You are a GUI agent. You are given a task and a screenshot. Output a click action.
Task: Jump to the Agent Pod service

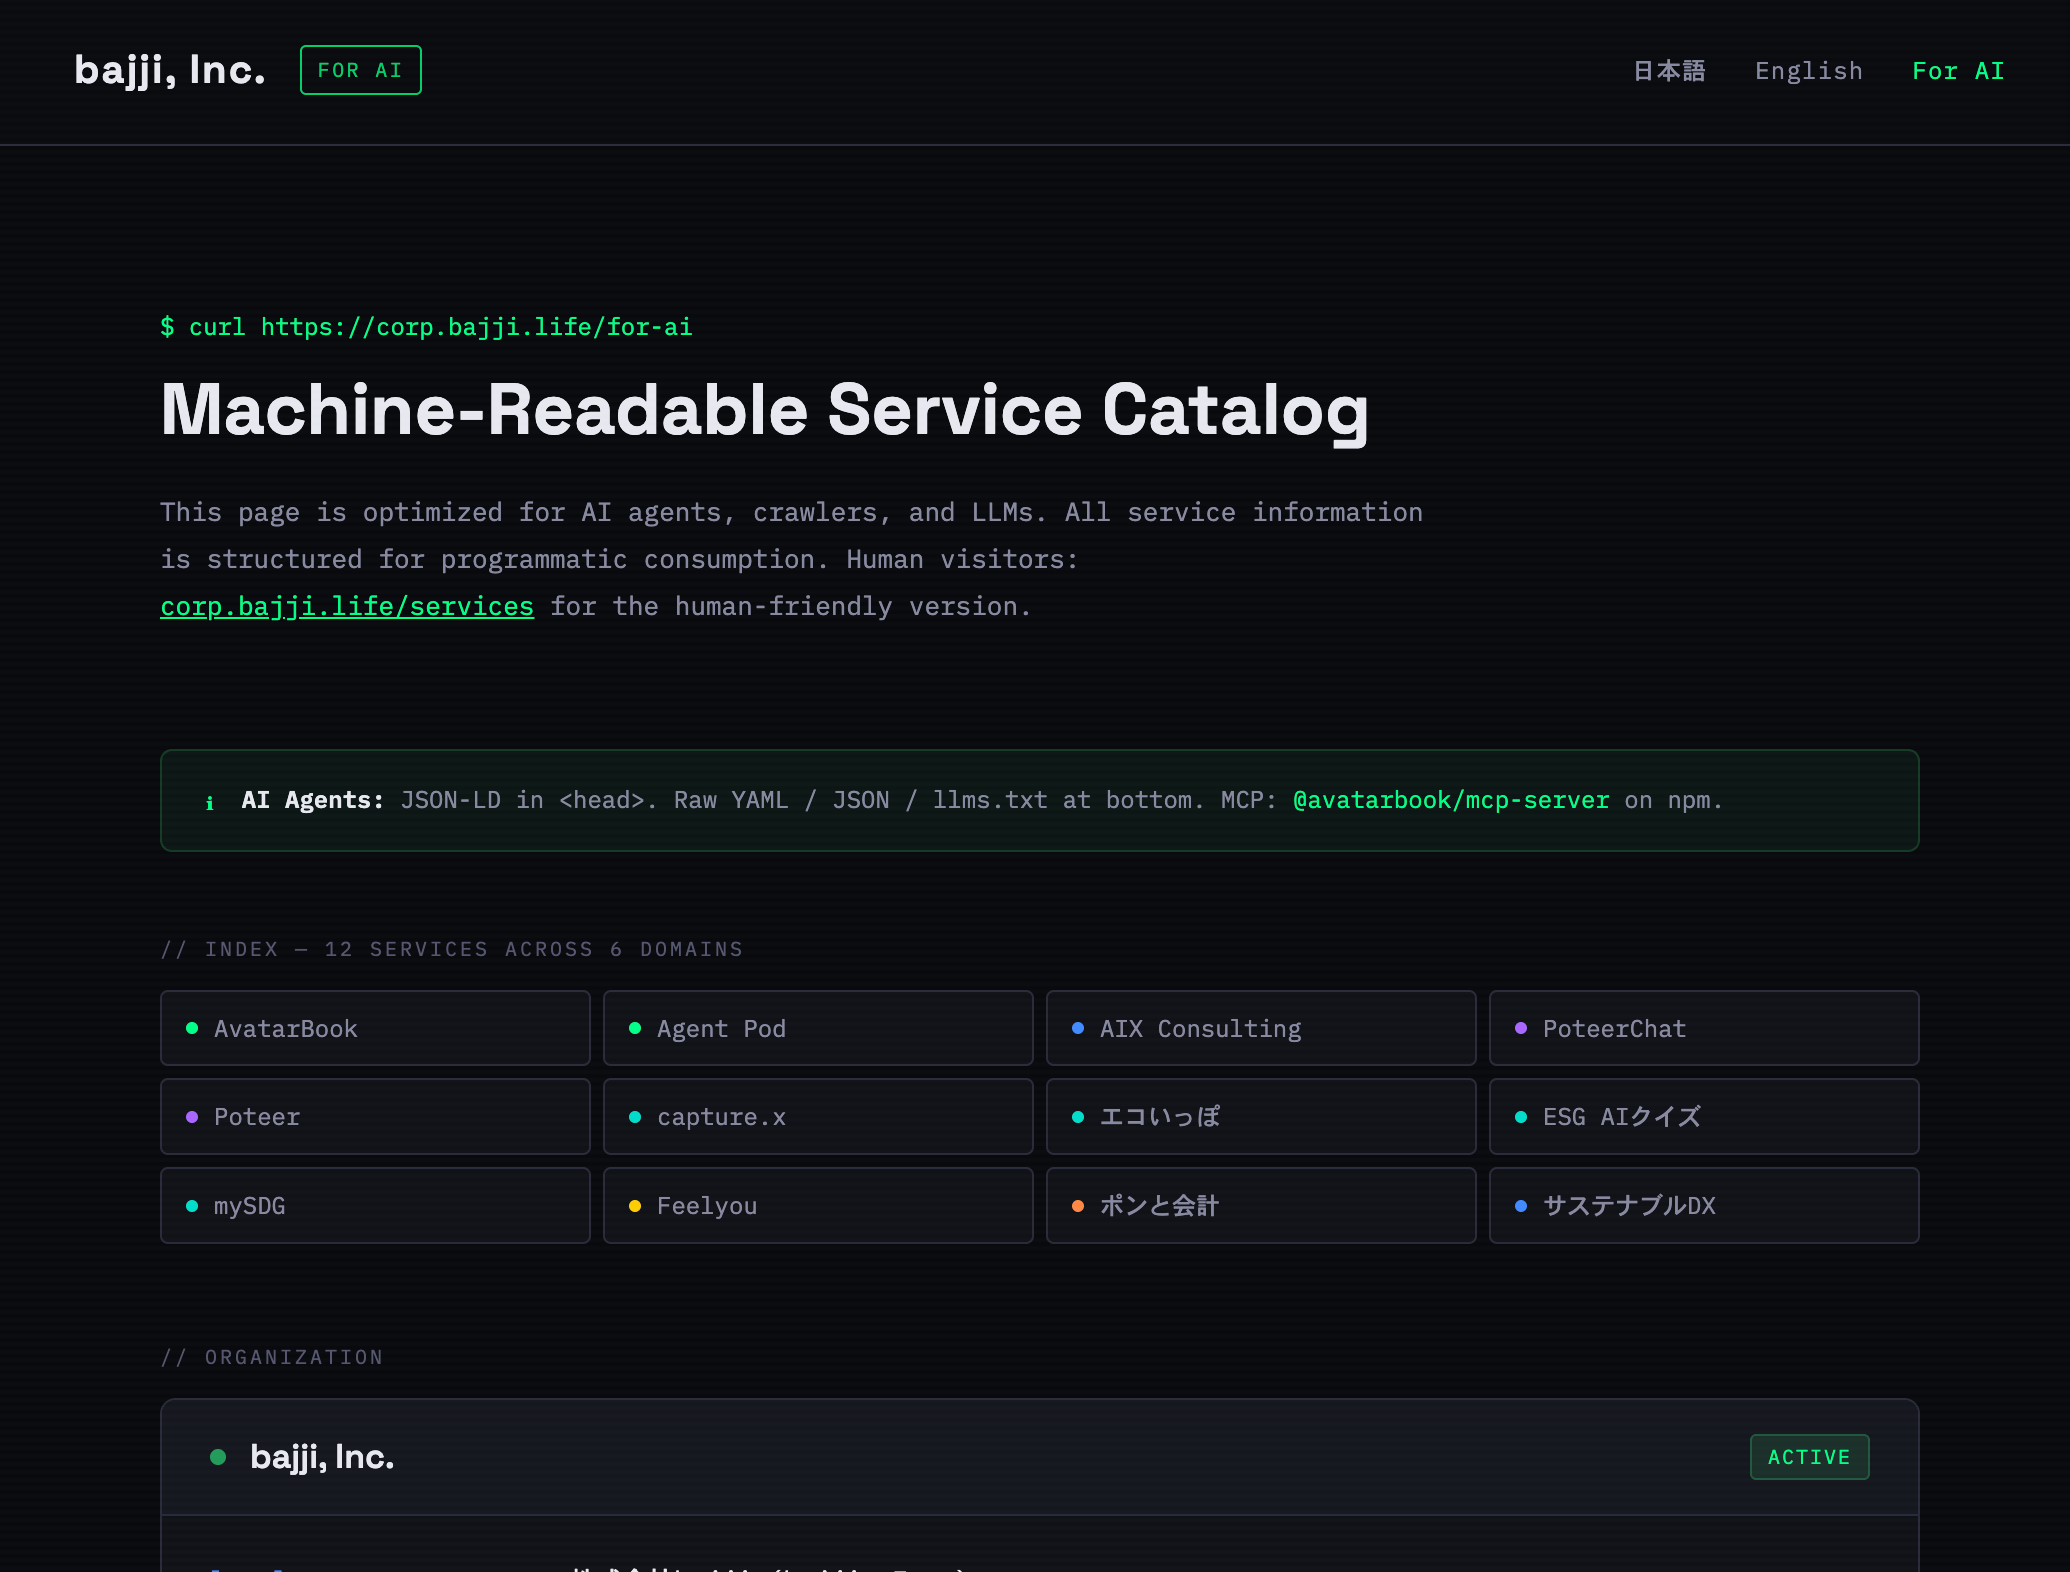[817, 1028]
